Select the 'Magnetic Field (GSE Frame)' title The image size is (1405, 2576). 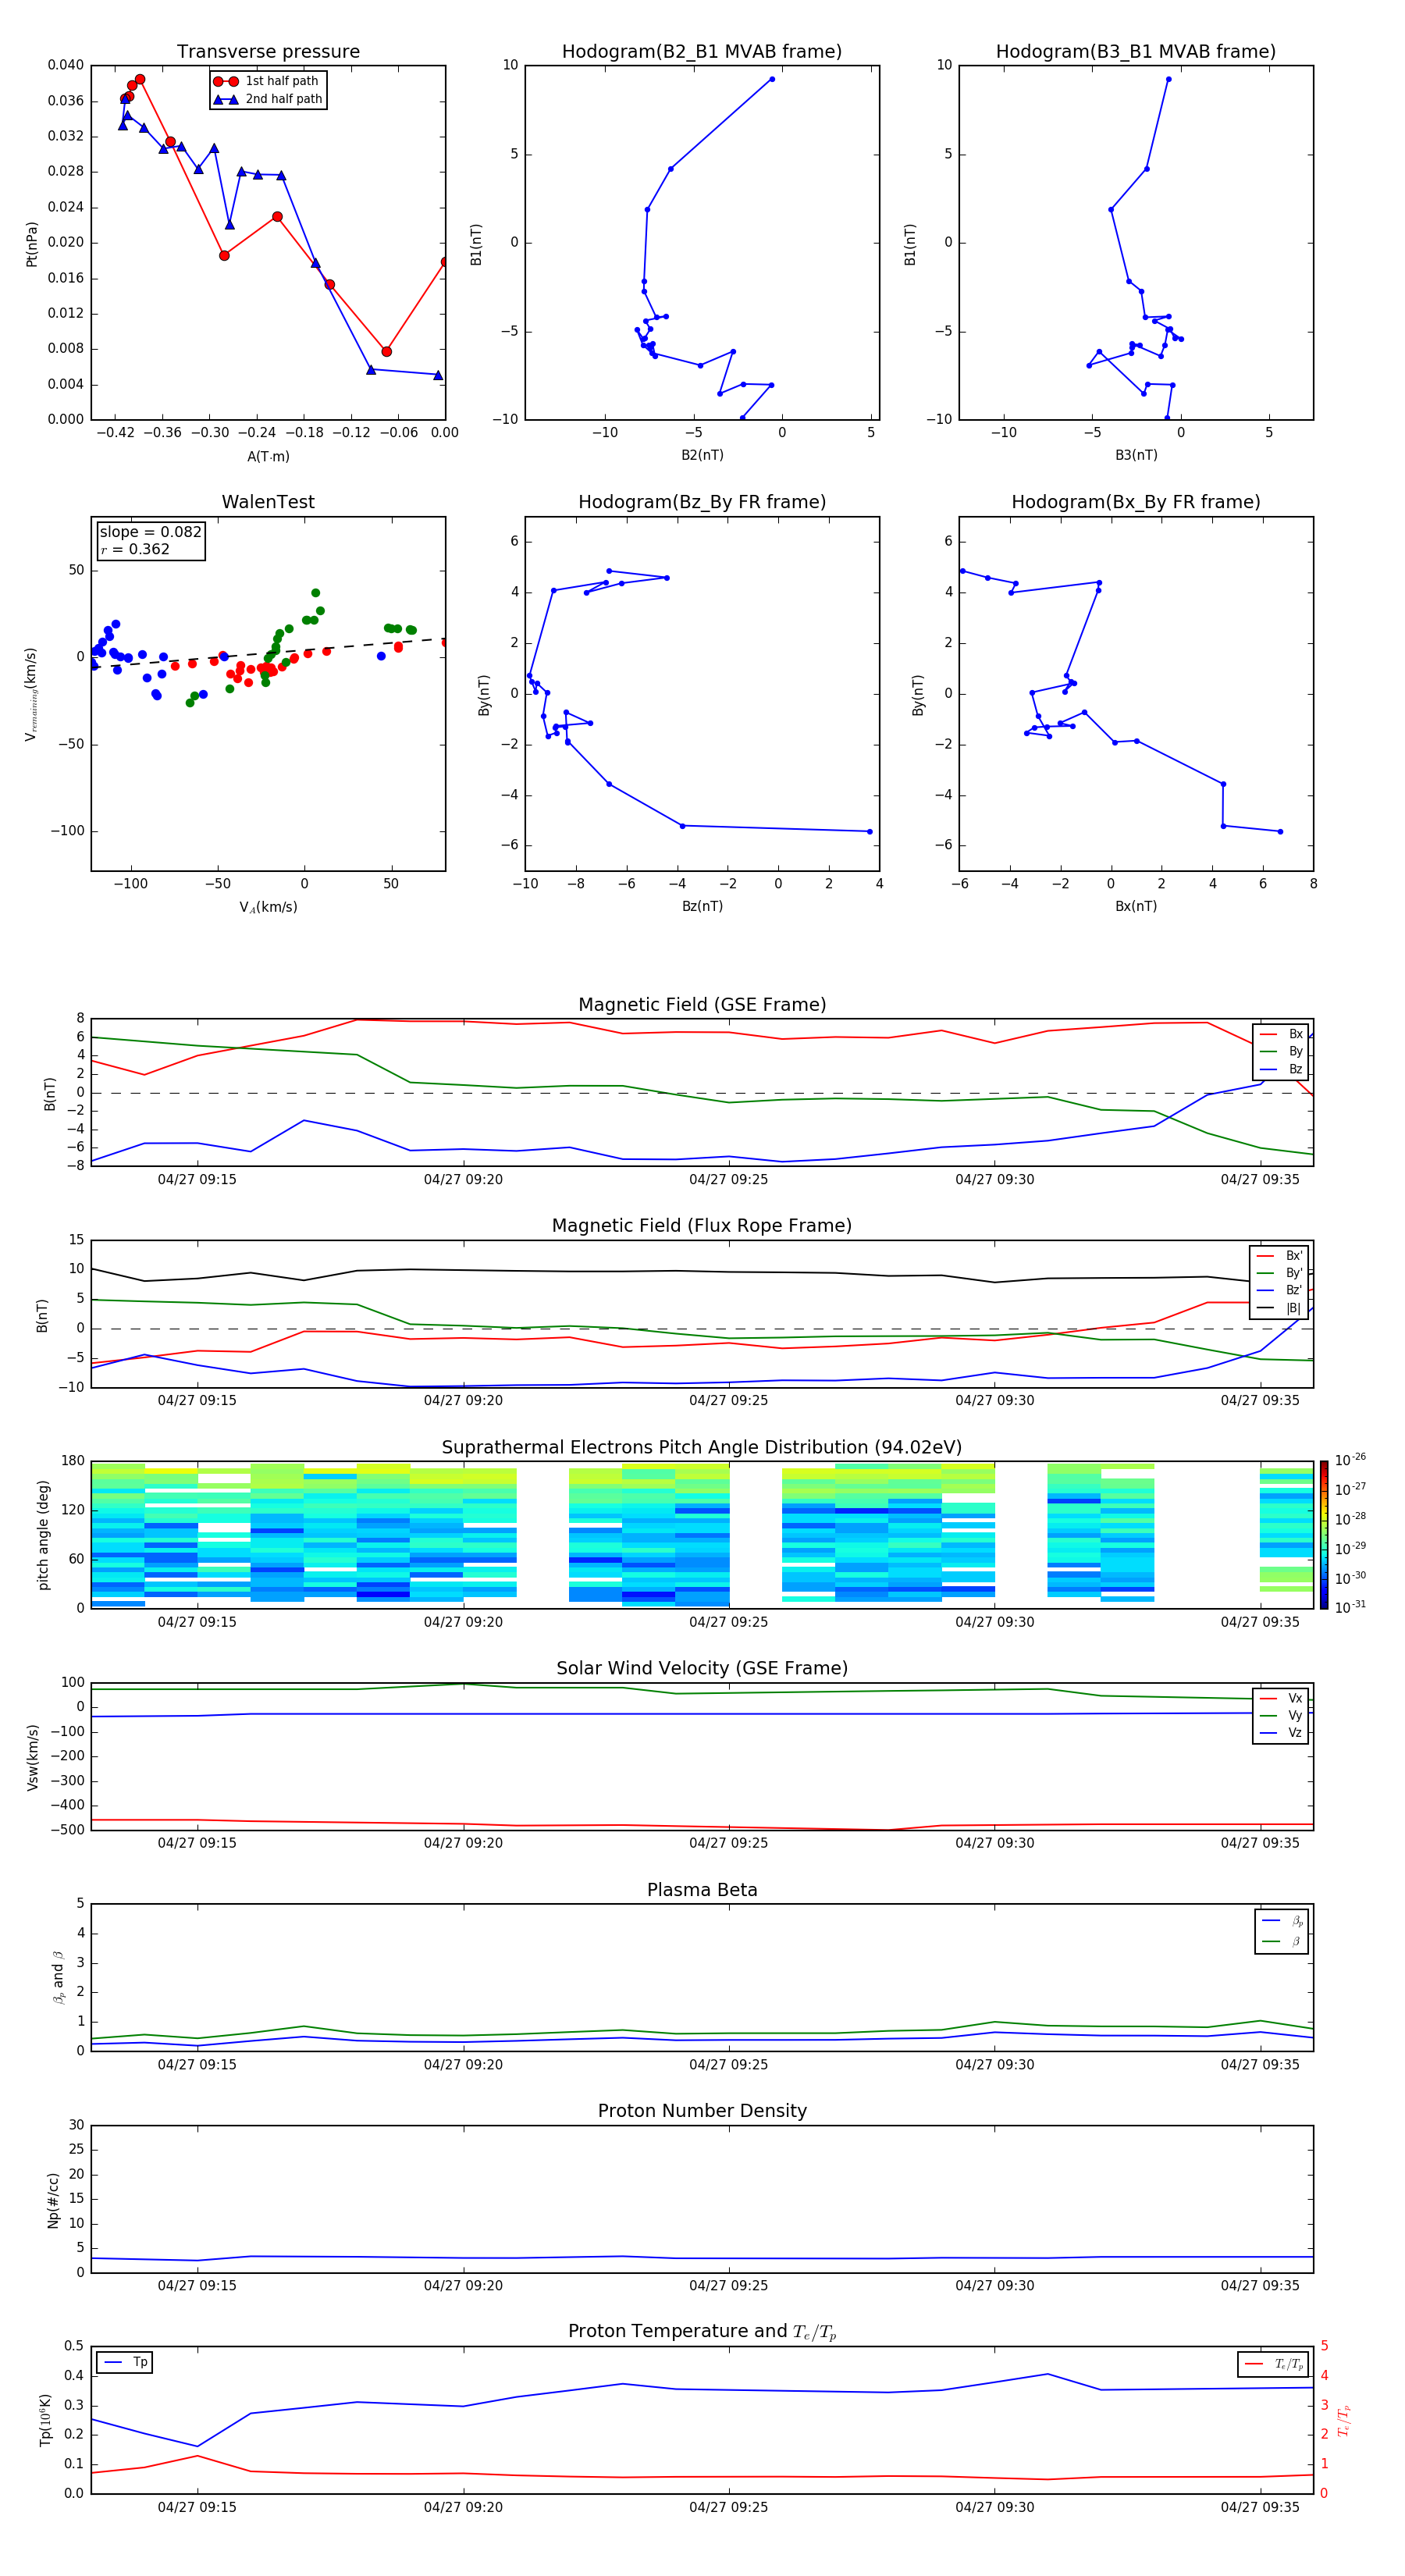pyautogui.click(x=702, y=1005)
